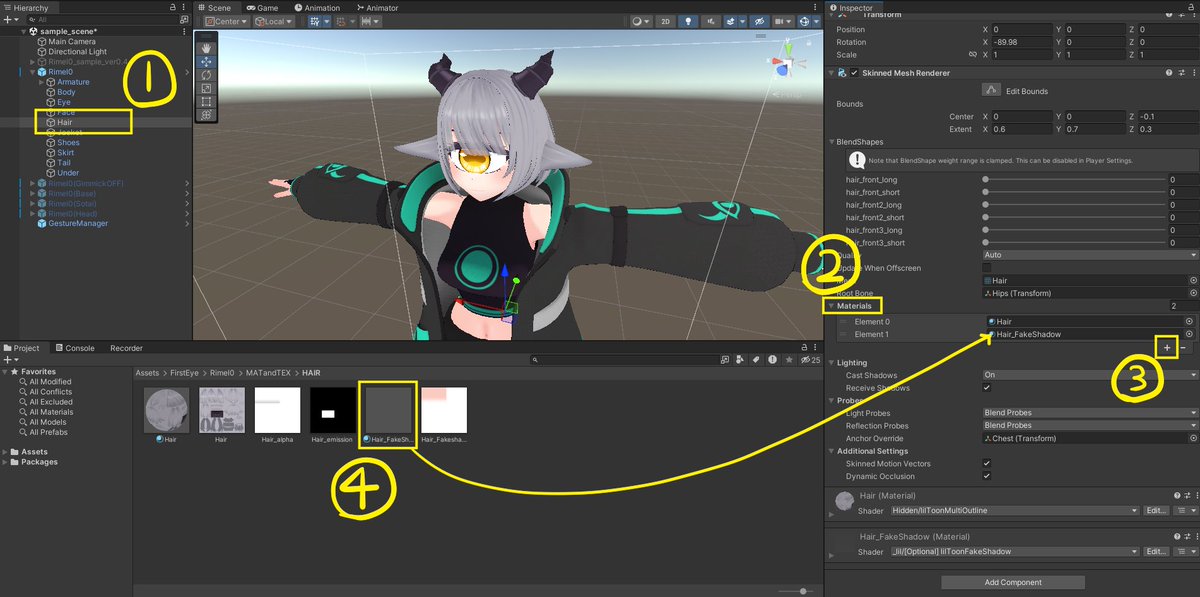Pick object for Element 0 Hair material
1200x597 pixels.
tap(1190, 321)
